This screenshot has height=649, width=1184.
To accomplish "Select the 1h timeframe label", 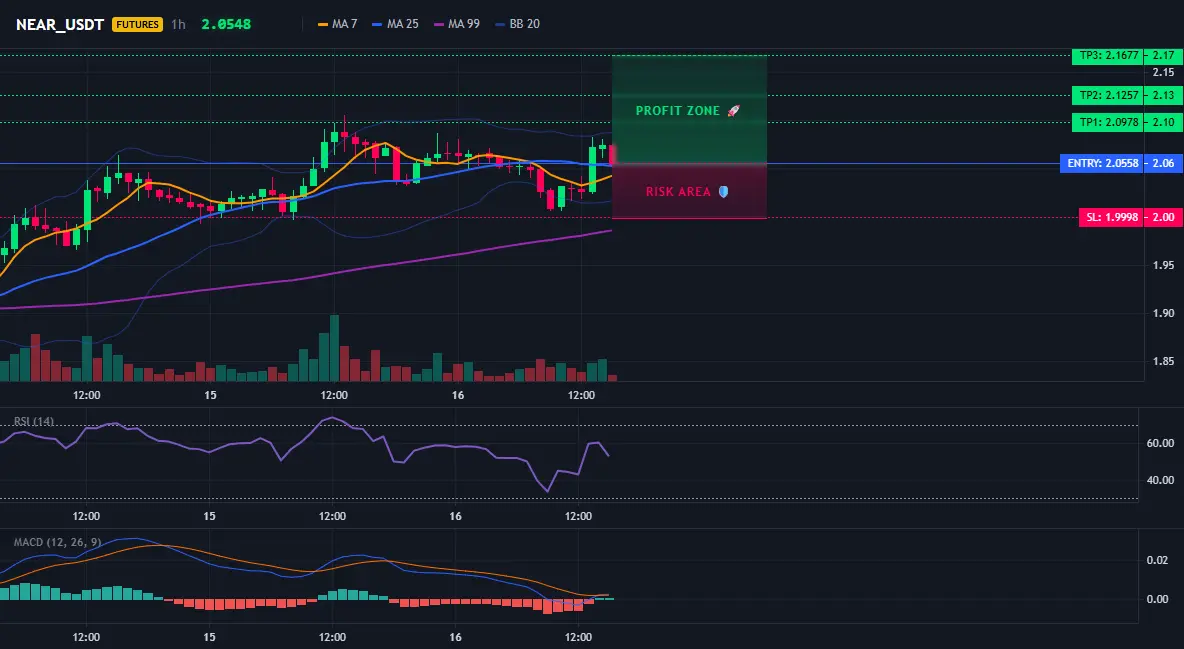I will [178, 24].
